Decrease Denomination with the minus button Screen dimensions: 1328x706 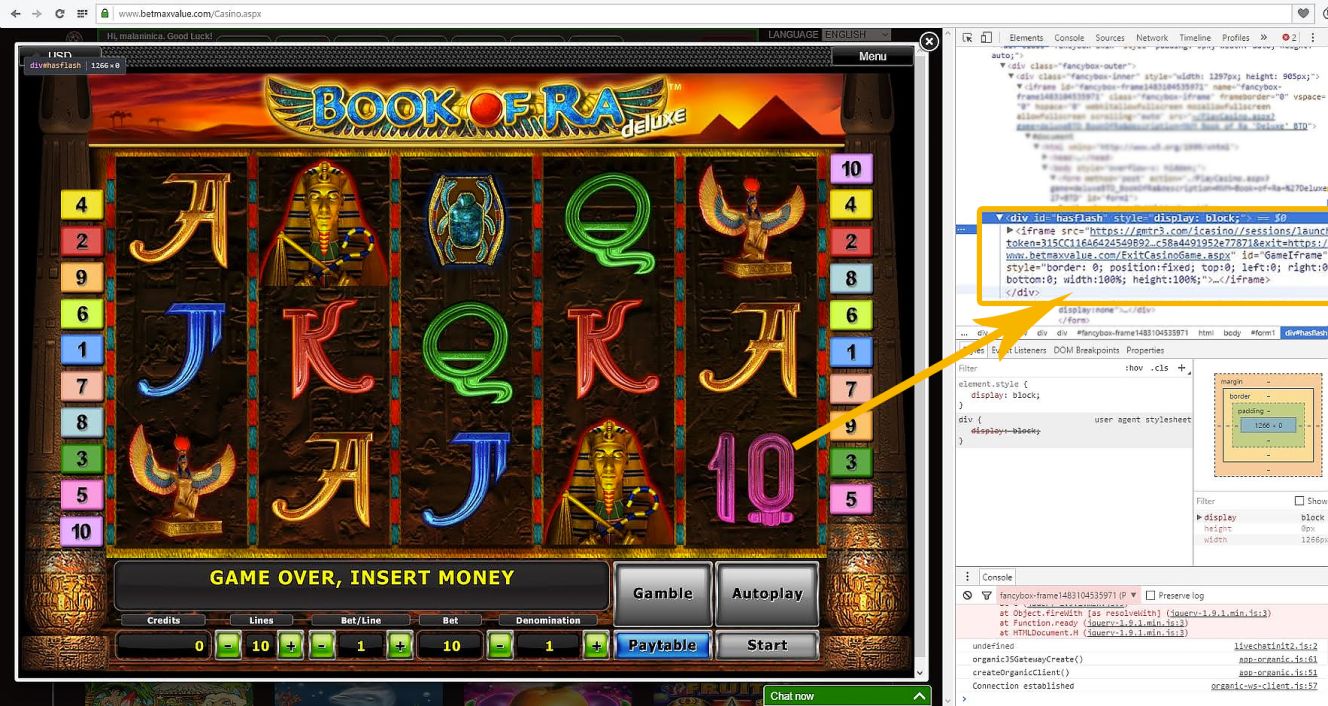tap(499, 646)
